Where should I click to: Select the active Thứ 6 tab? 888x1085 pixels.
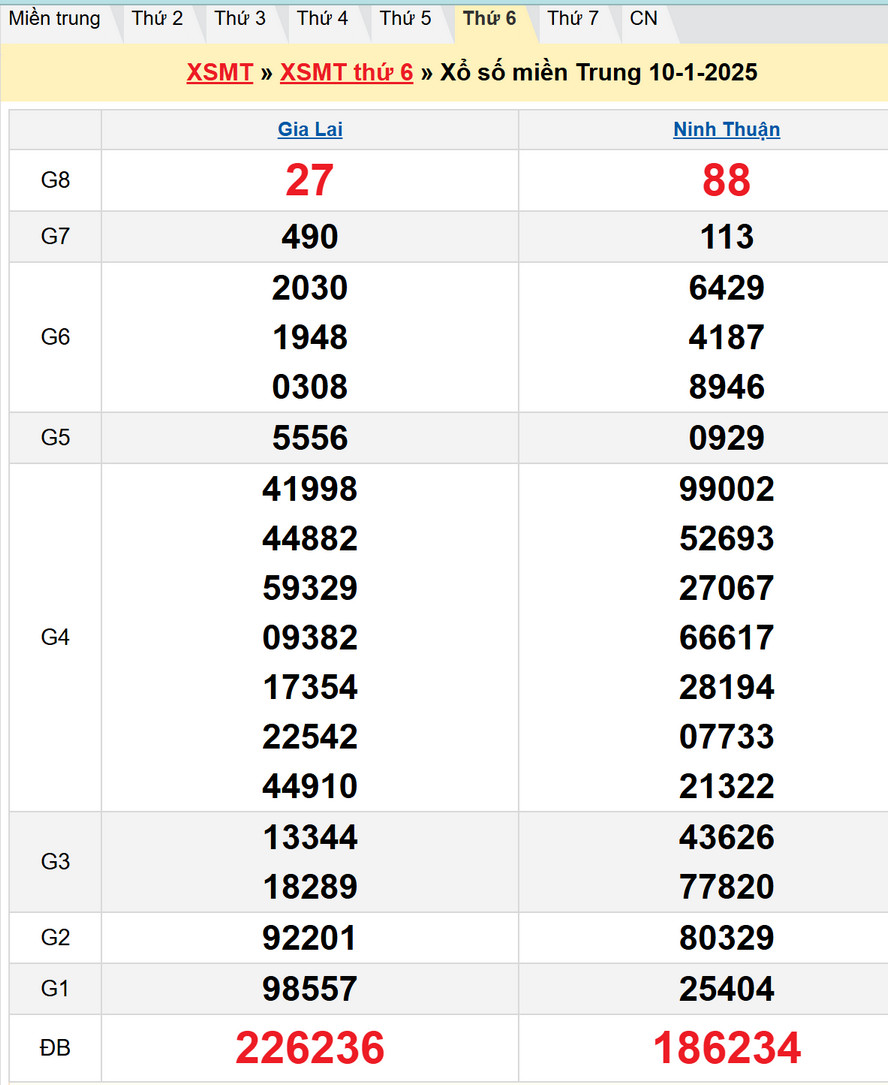pyautogui.click(x=489, y=19)
